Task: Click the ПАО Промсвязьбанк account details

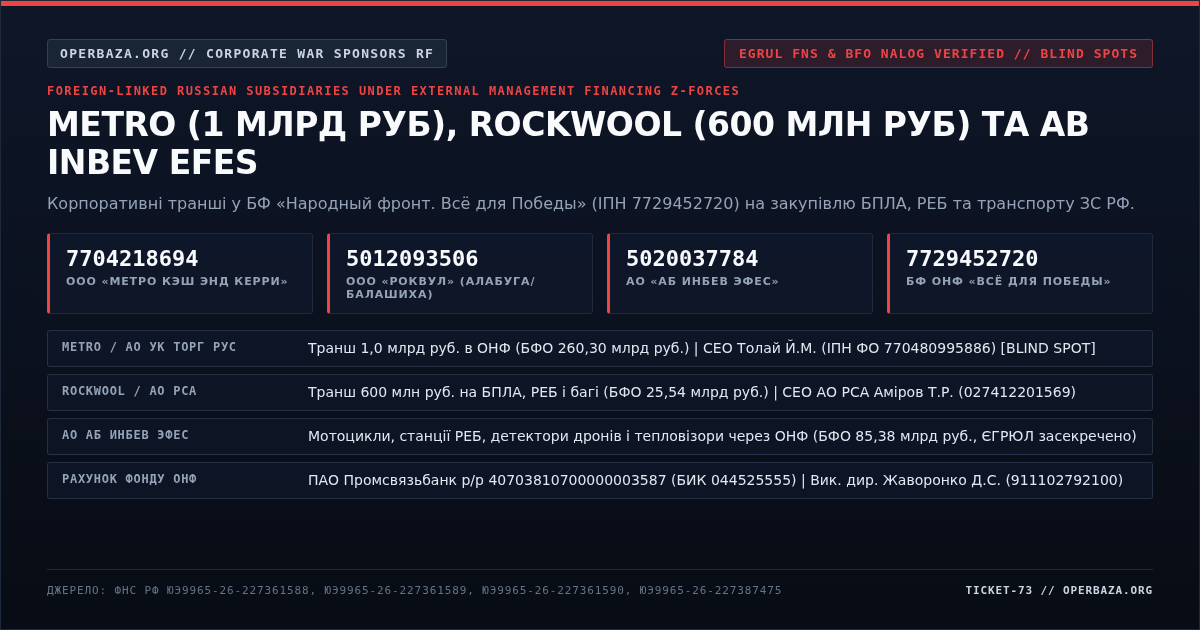Action: tap(715, 480)
